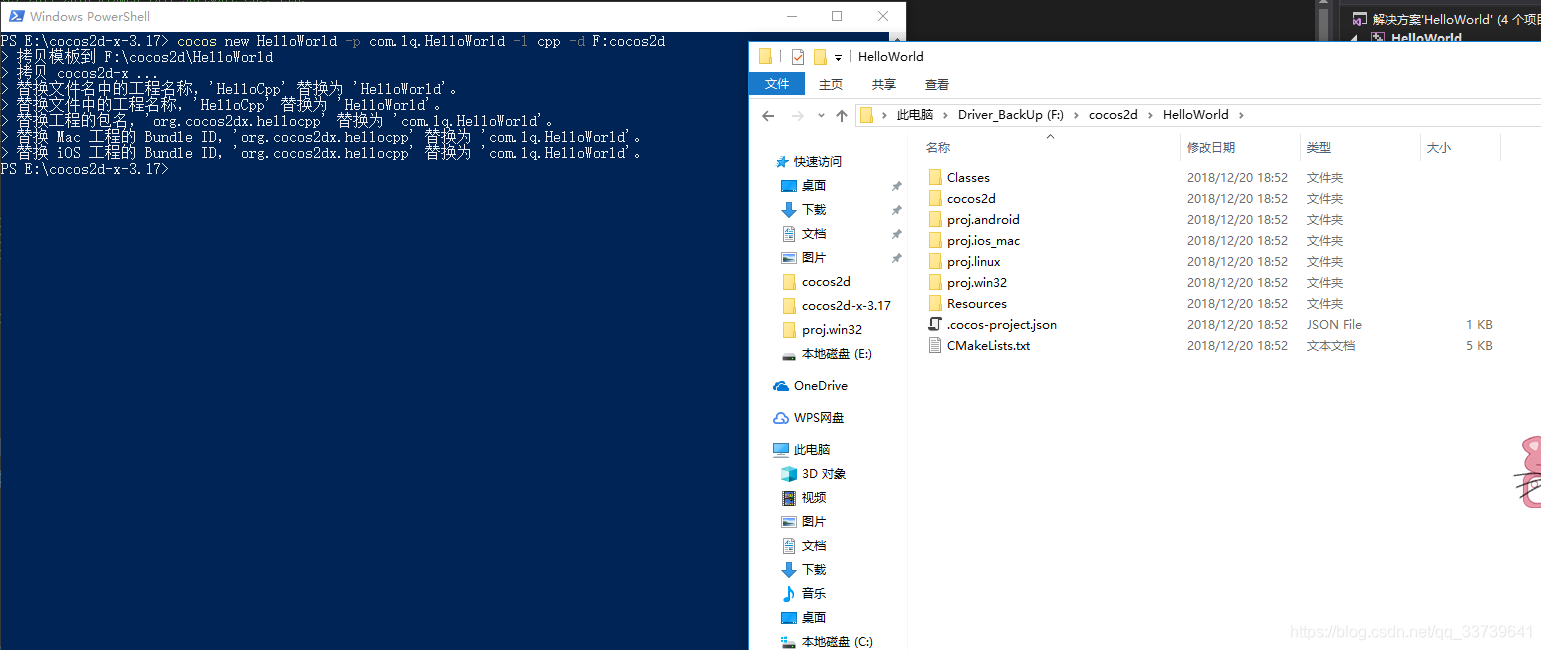Click the folder icon in the address bar

[867, 115]
